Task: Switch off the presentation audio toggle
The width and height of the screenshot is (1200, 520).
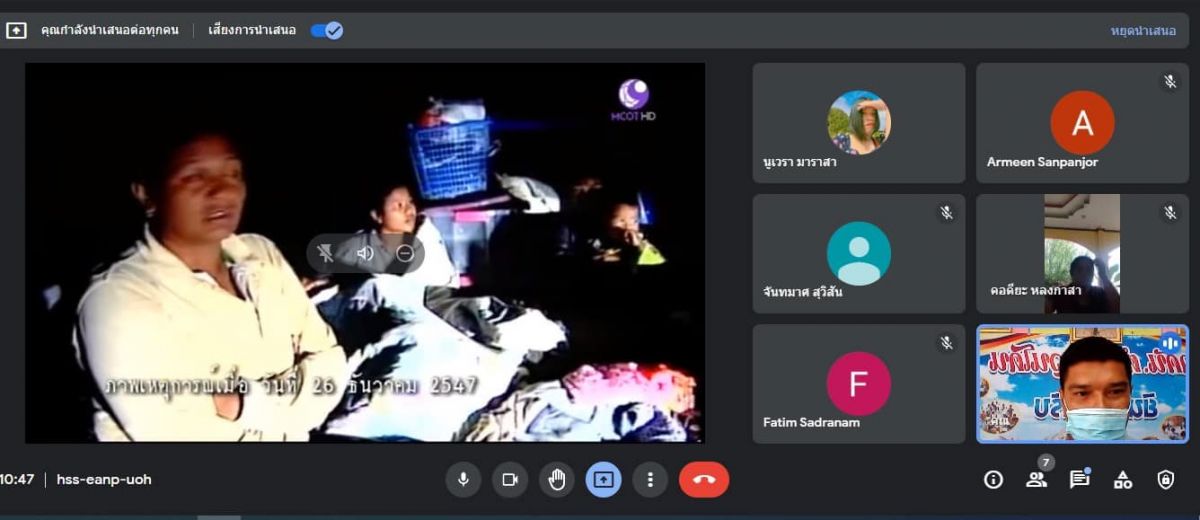Action: [327, 30]
